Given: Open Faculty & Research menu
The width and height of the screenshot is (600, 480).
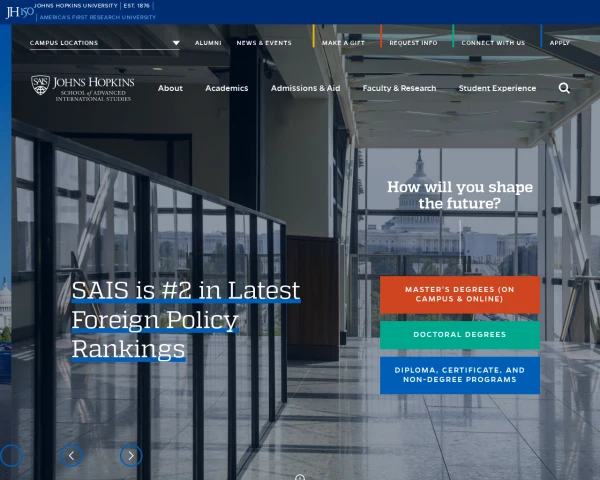Looking at the screenshot, I should pos(399,88).
